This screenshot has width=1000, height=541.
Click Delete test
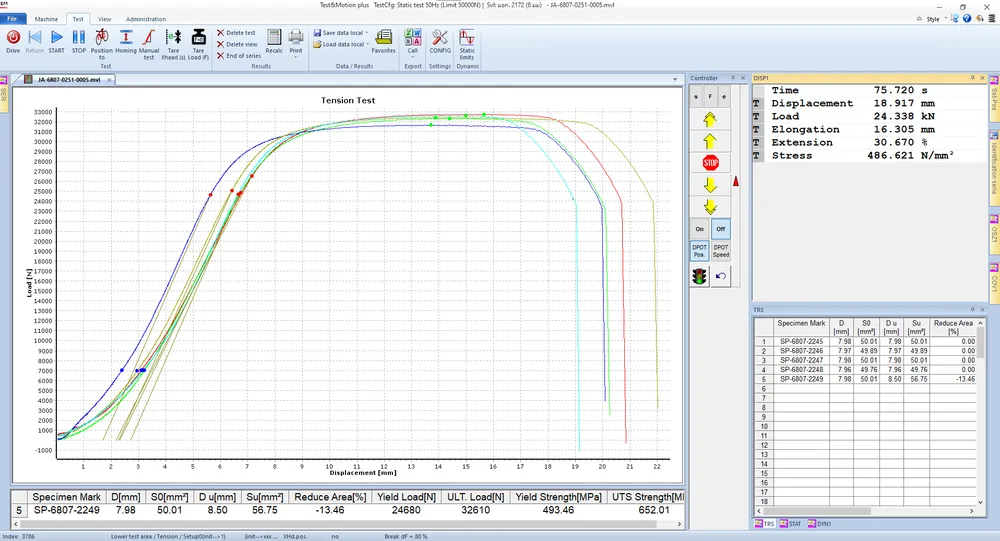click(236, 33)
